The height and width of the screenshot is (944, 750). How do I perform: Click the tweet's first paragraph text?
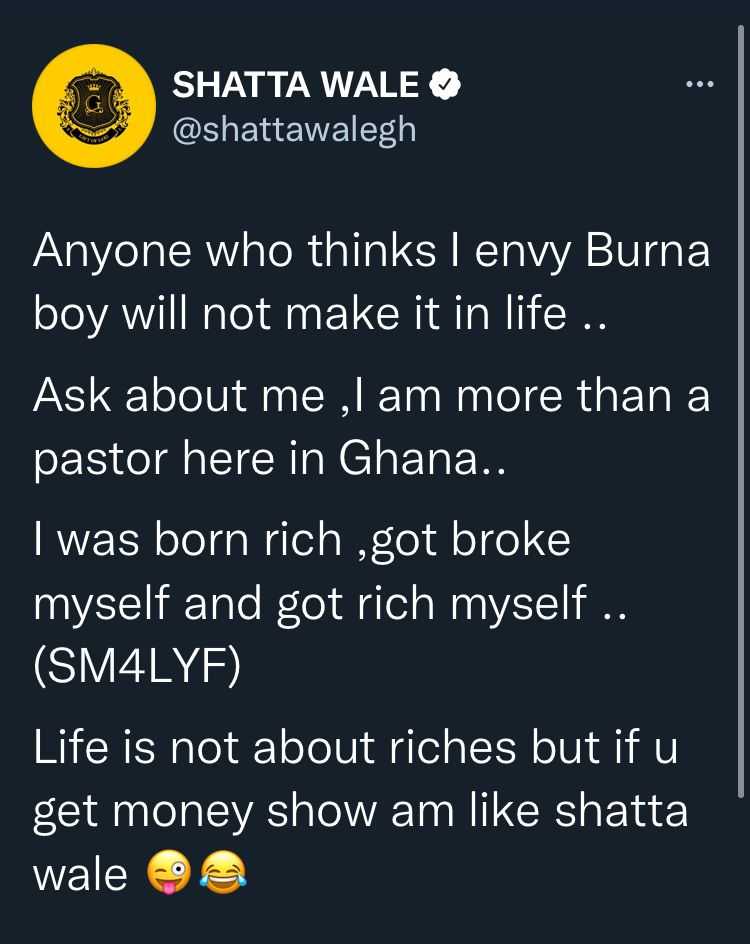(373, 280)
